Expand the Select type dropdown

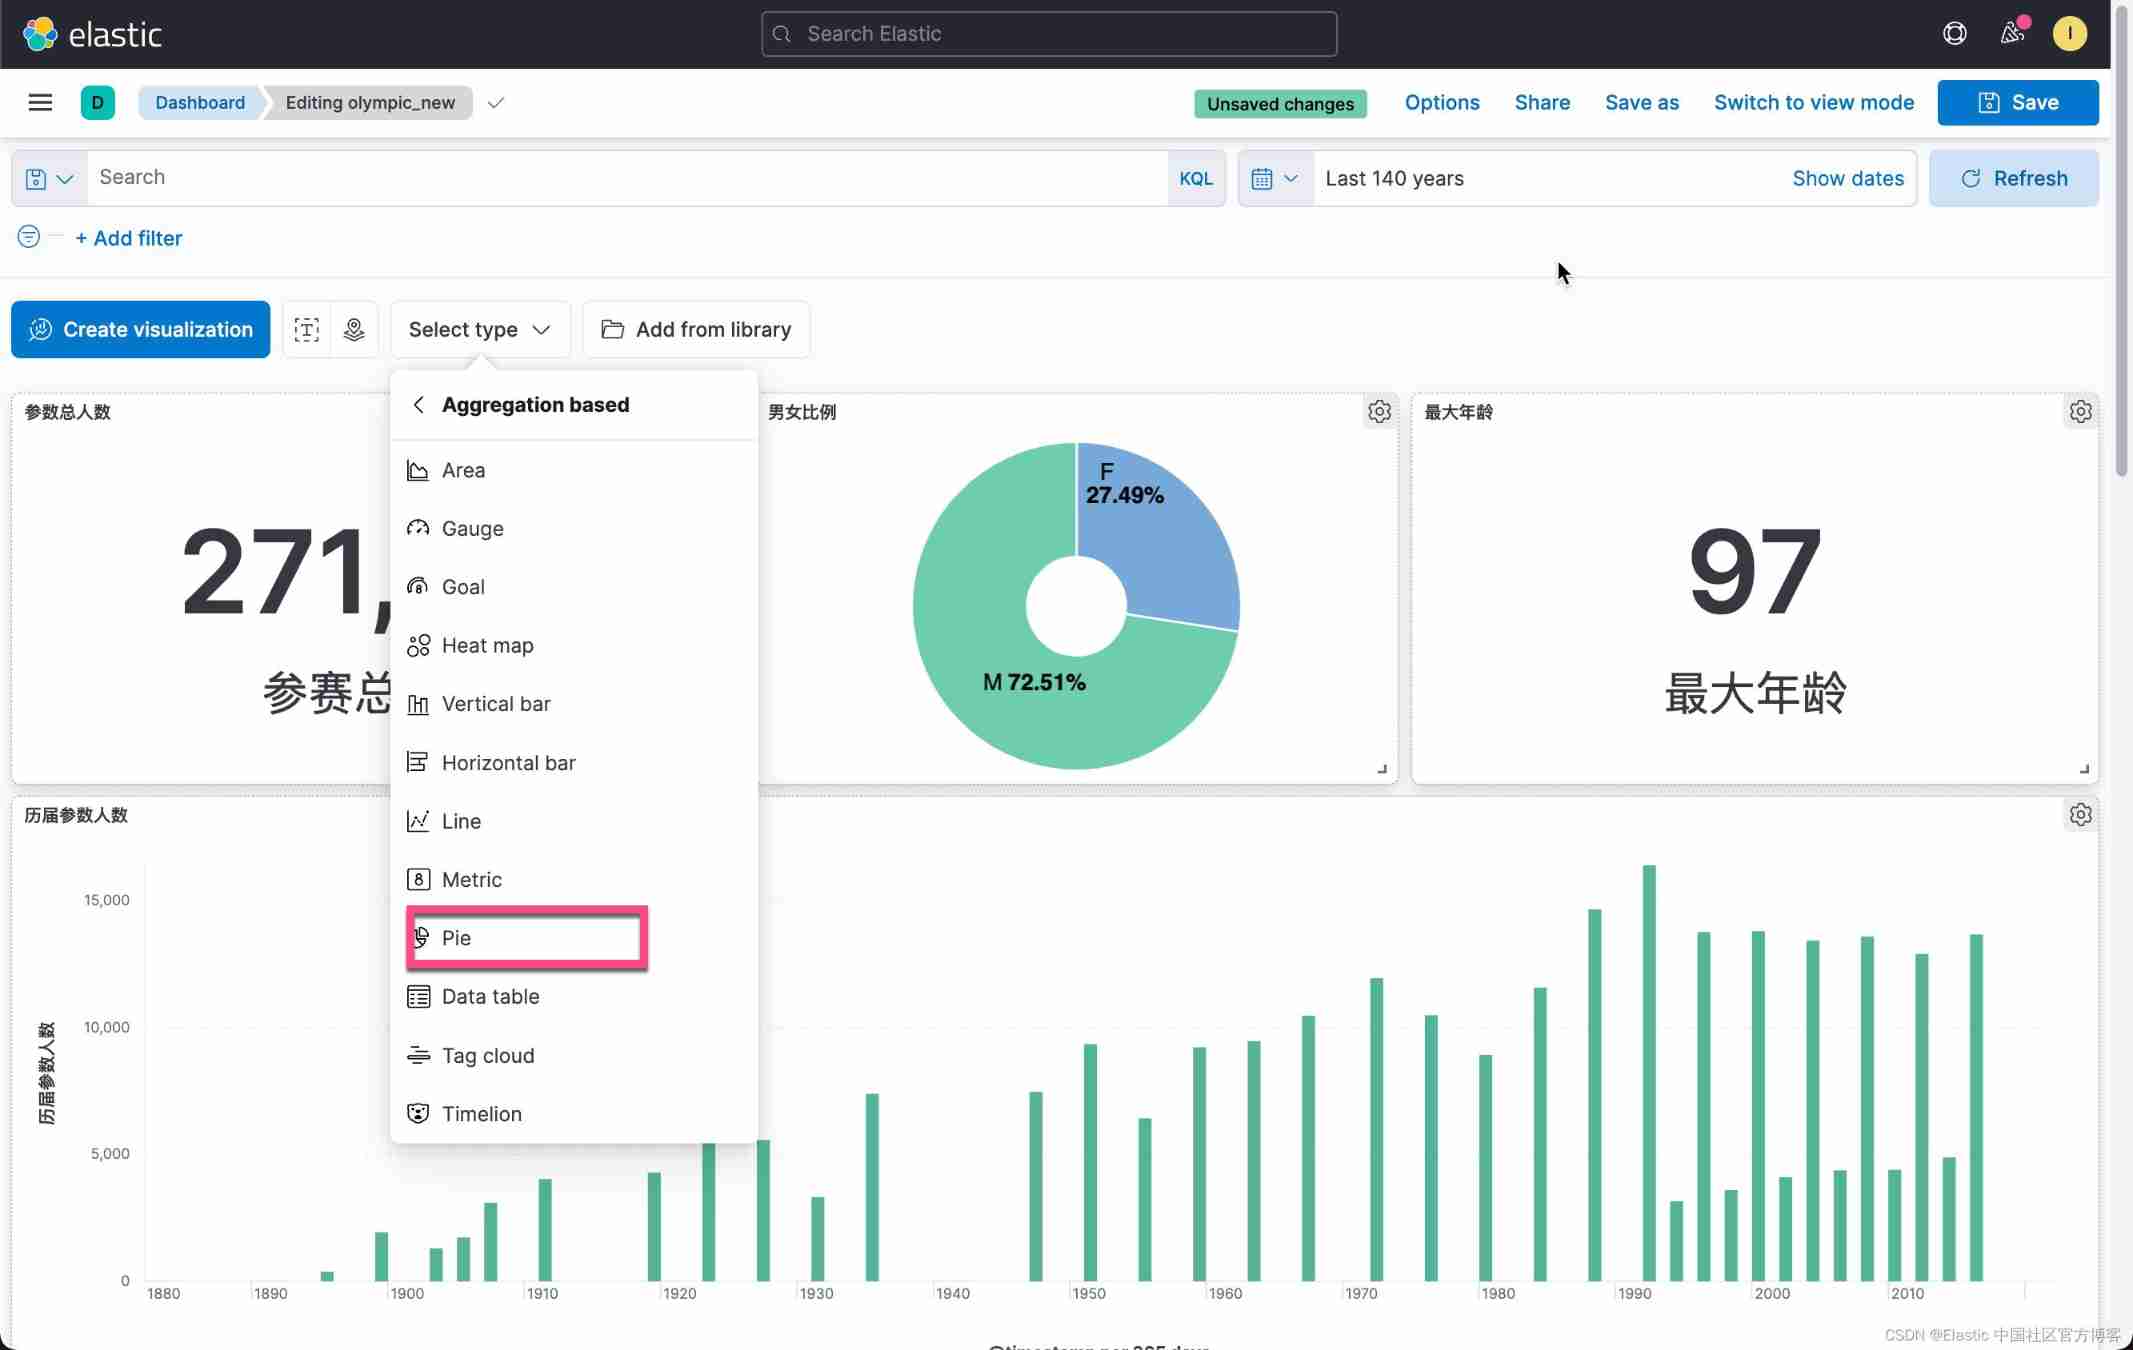point(480,329)
